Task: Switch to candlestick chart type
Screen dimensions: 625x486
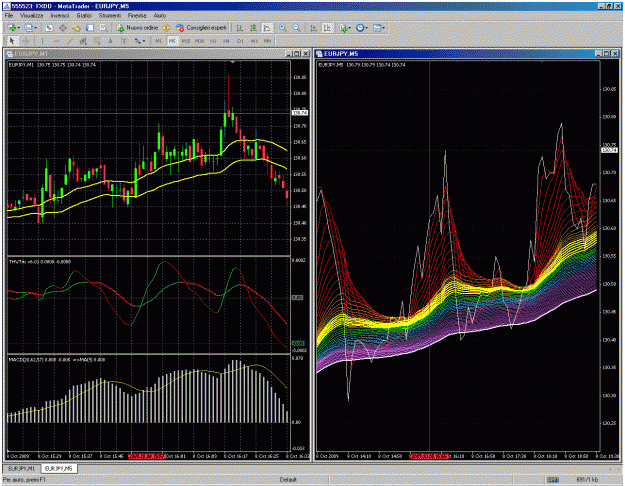Action: pos(254,28)
